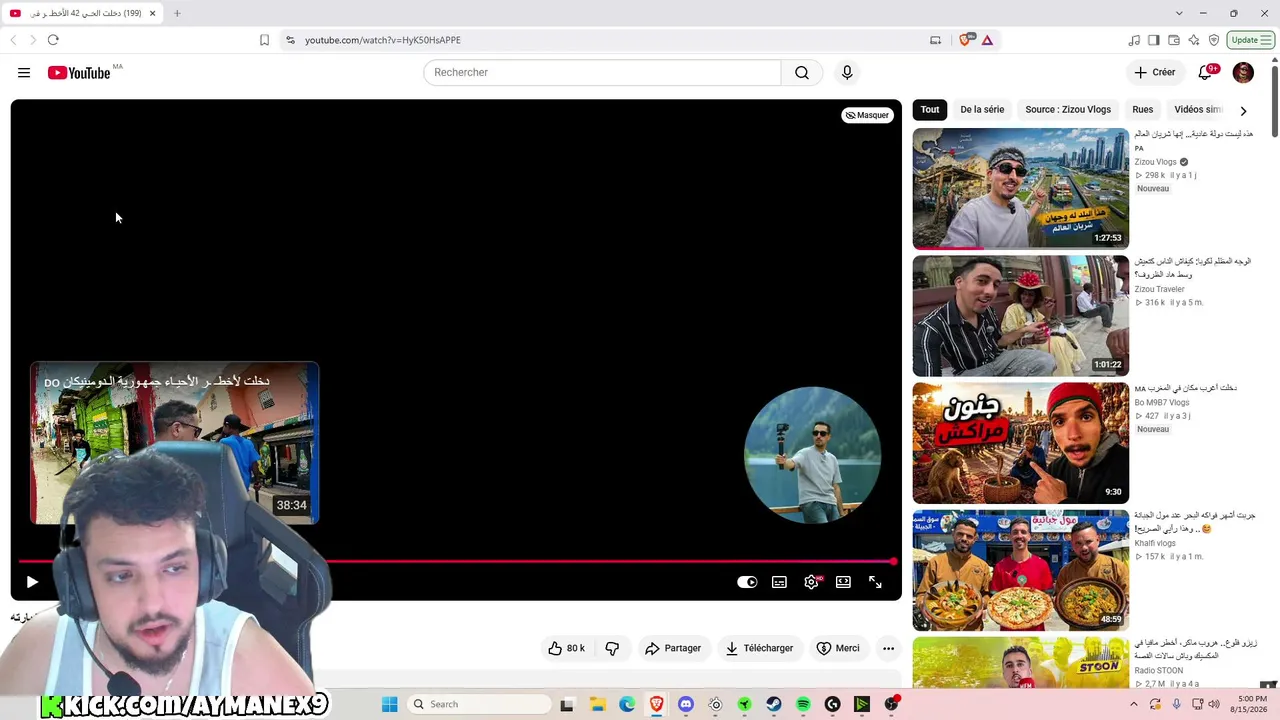
Task: Open Steam from the taskbar
Action: [x=774, y=704]
